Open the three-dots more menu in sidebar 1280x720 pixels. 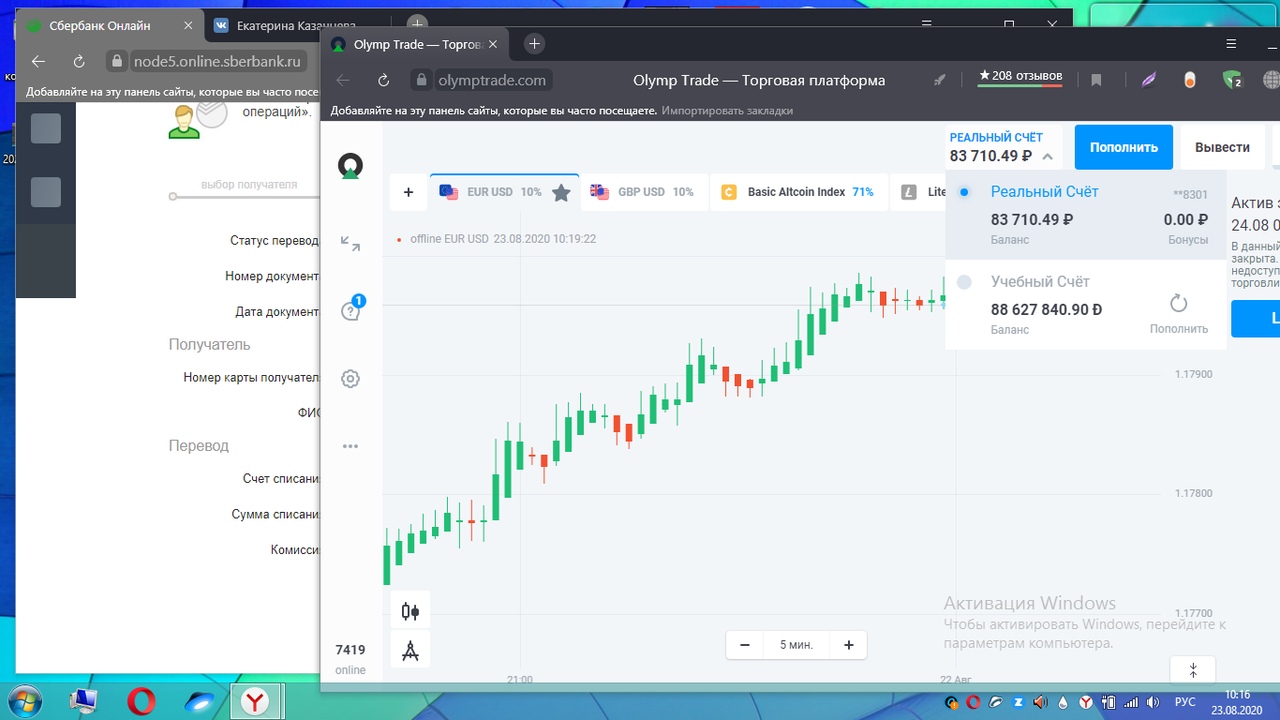[x=350, y=446]
